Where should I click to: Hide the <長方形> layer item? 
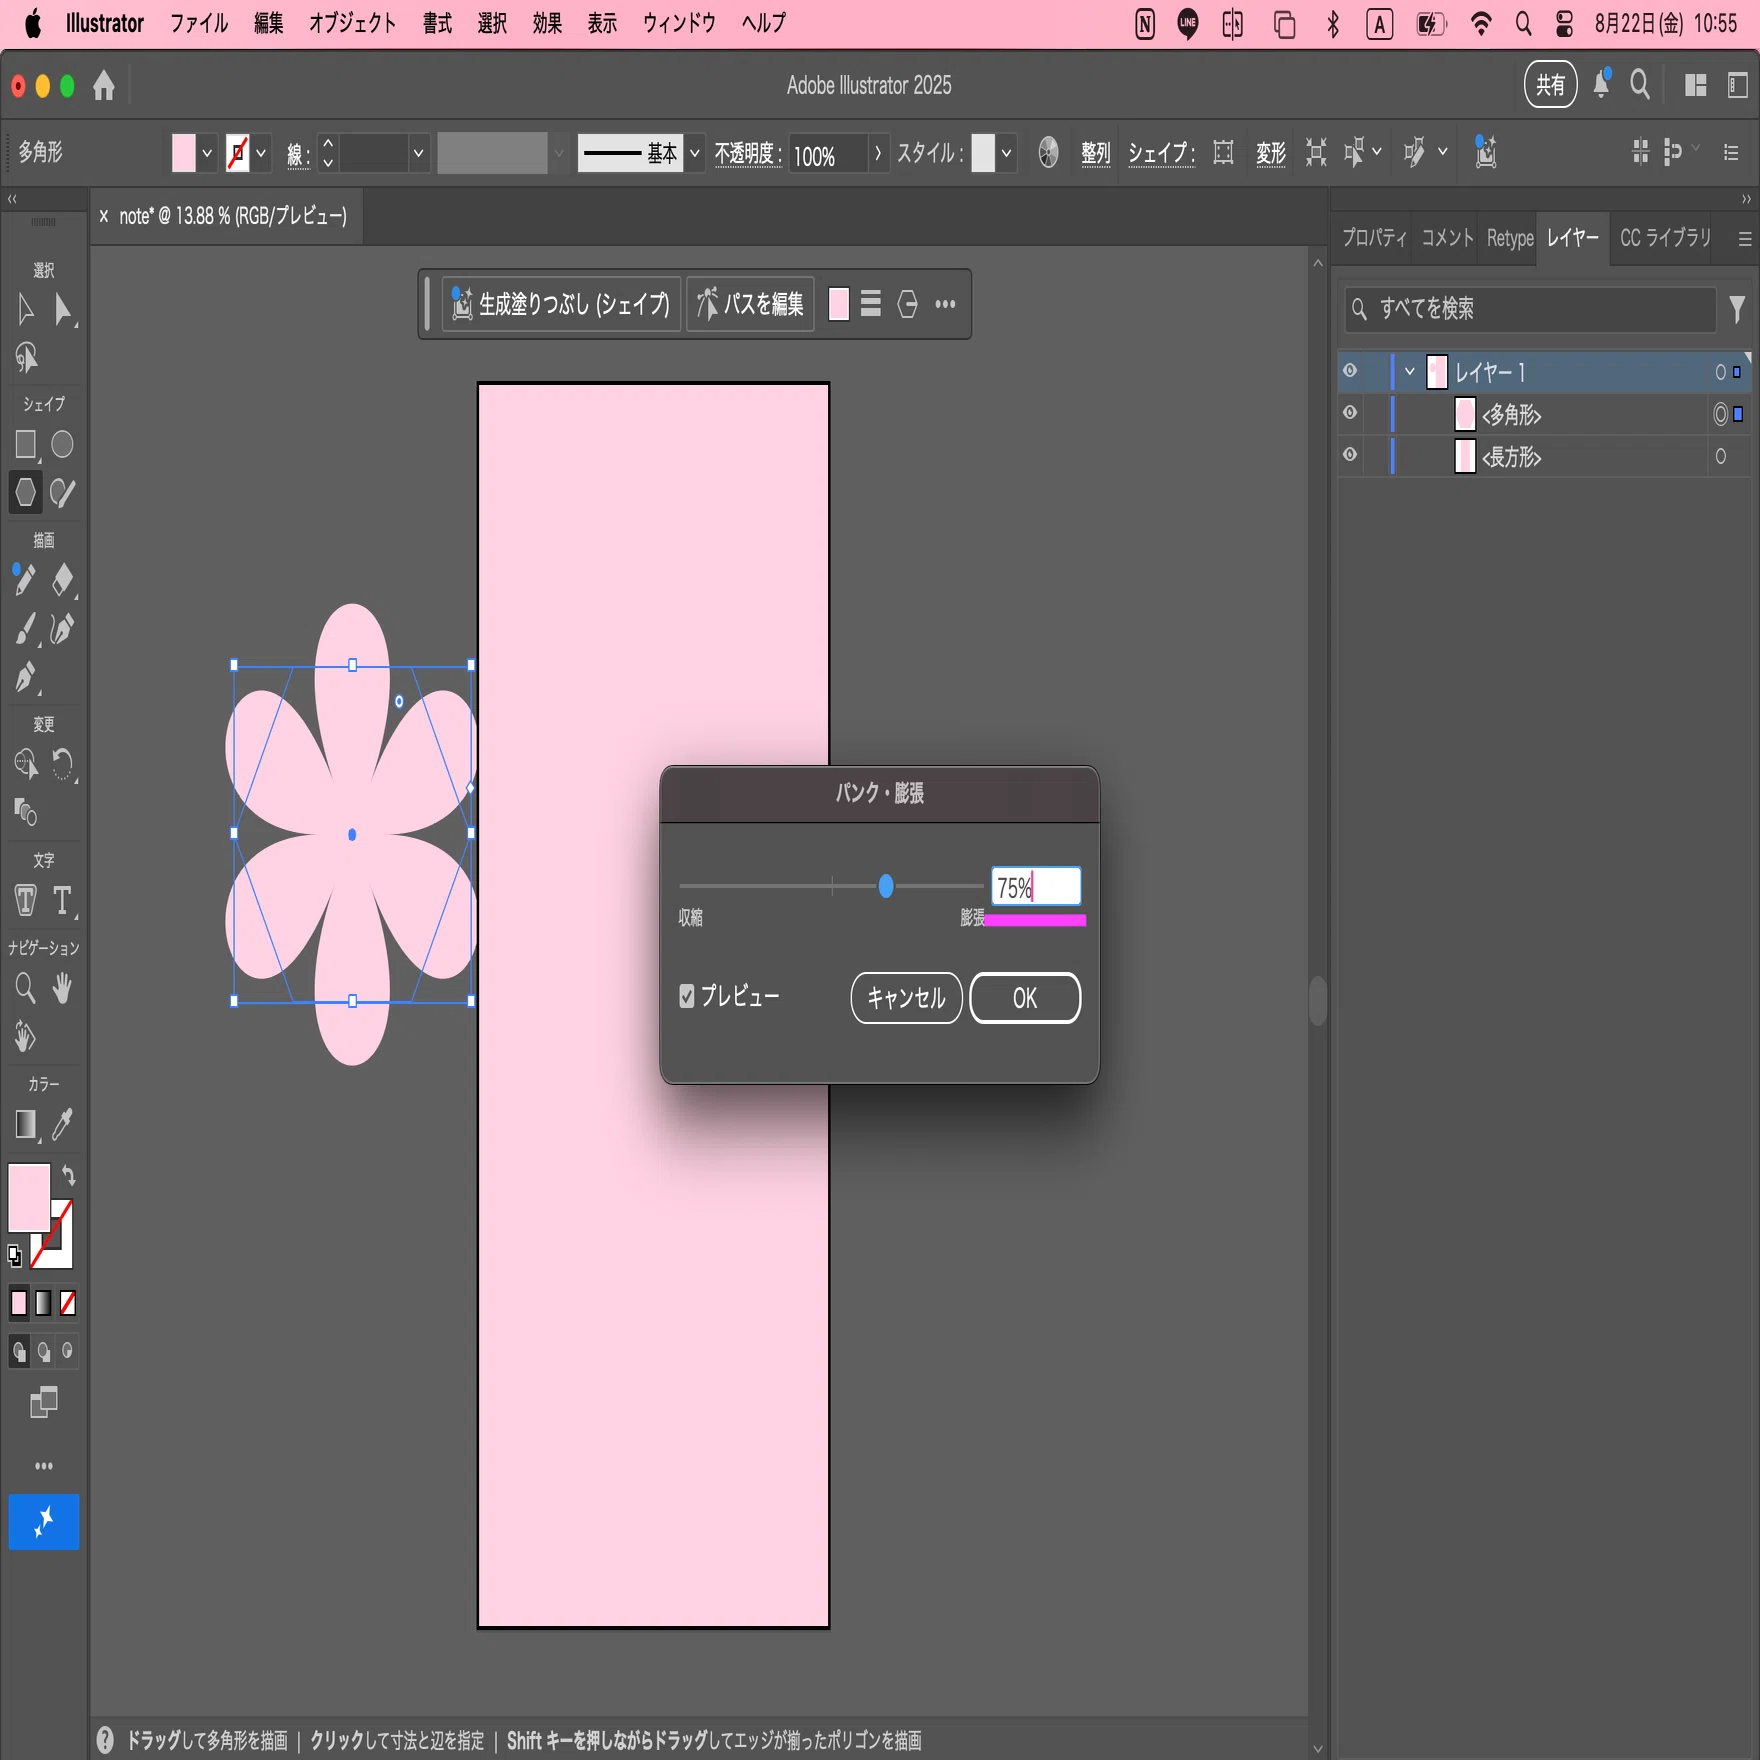tap(1350, 455)
